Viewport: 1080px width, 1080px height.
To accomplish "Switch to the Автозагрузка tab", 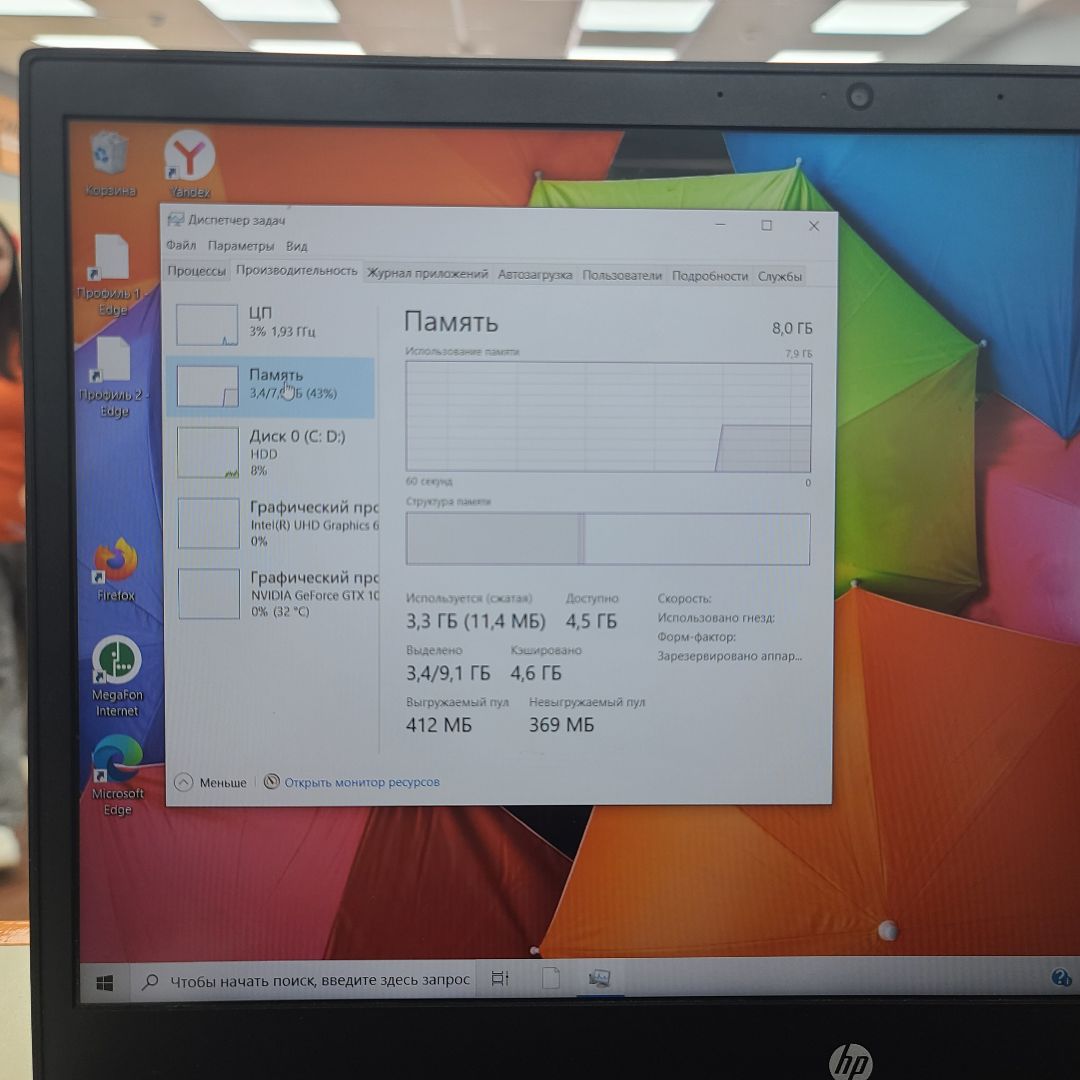I will (535, 275).
